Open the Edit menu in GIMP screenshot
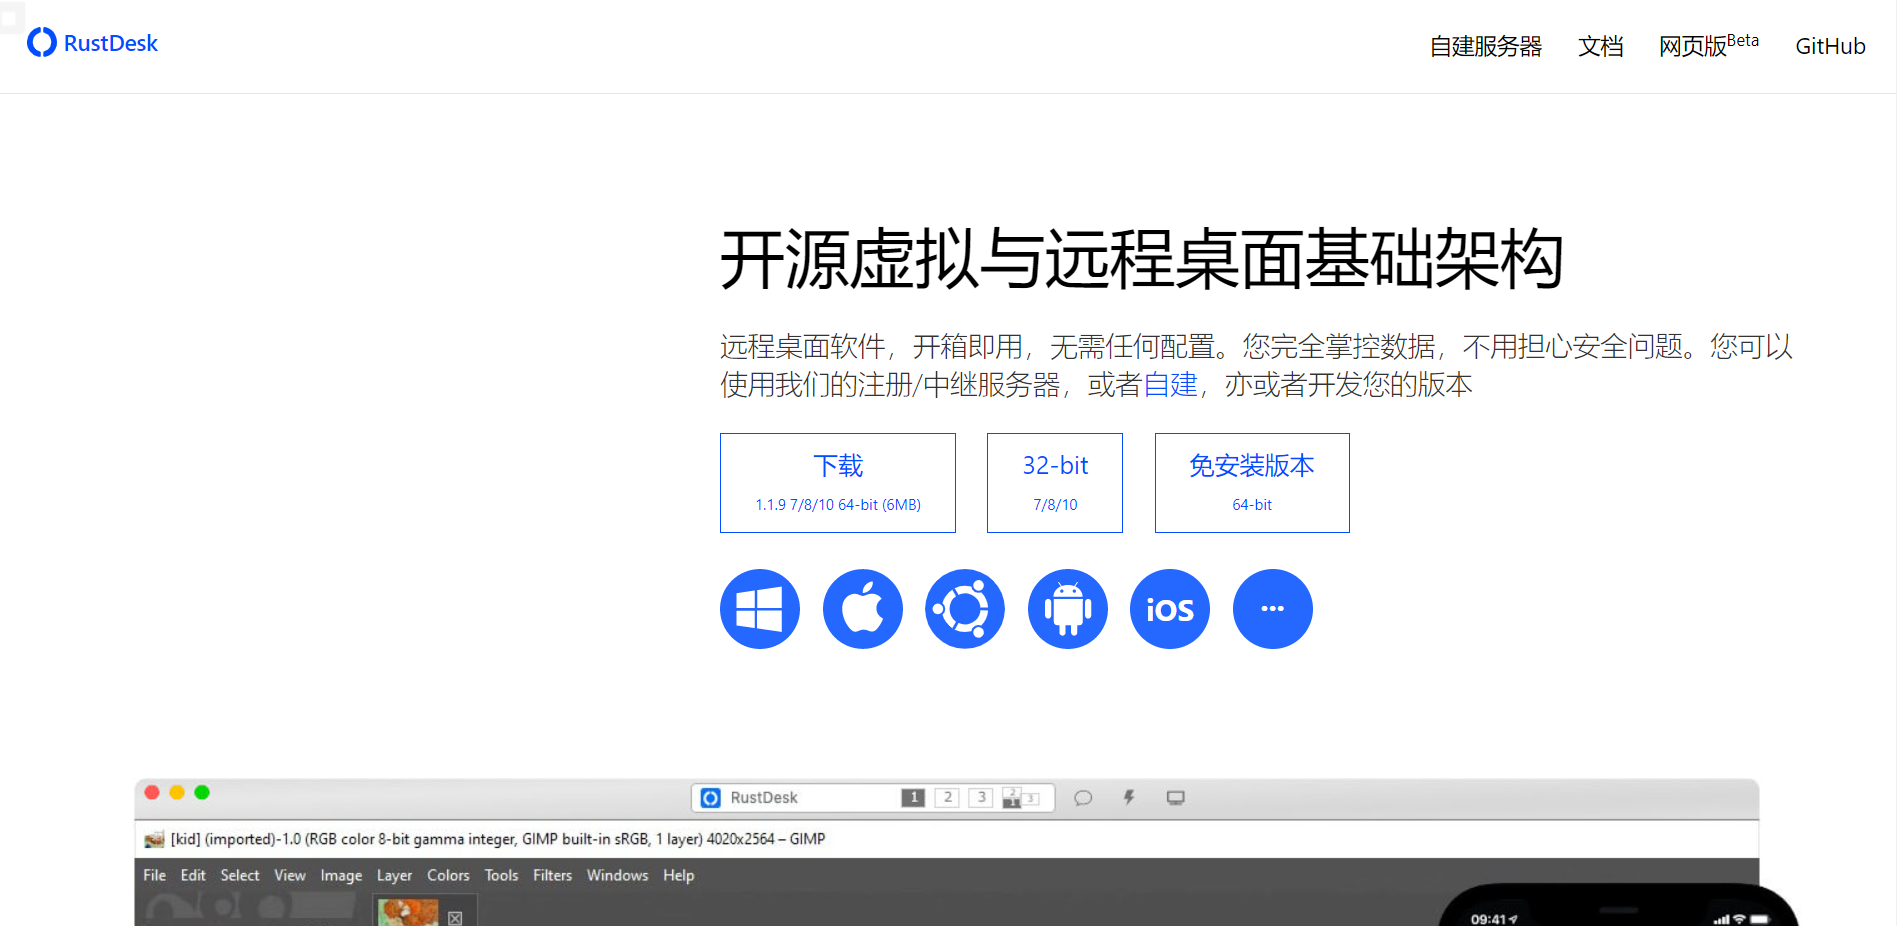Viewport: 1897px width, 926px height. 193,875
